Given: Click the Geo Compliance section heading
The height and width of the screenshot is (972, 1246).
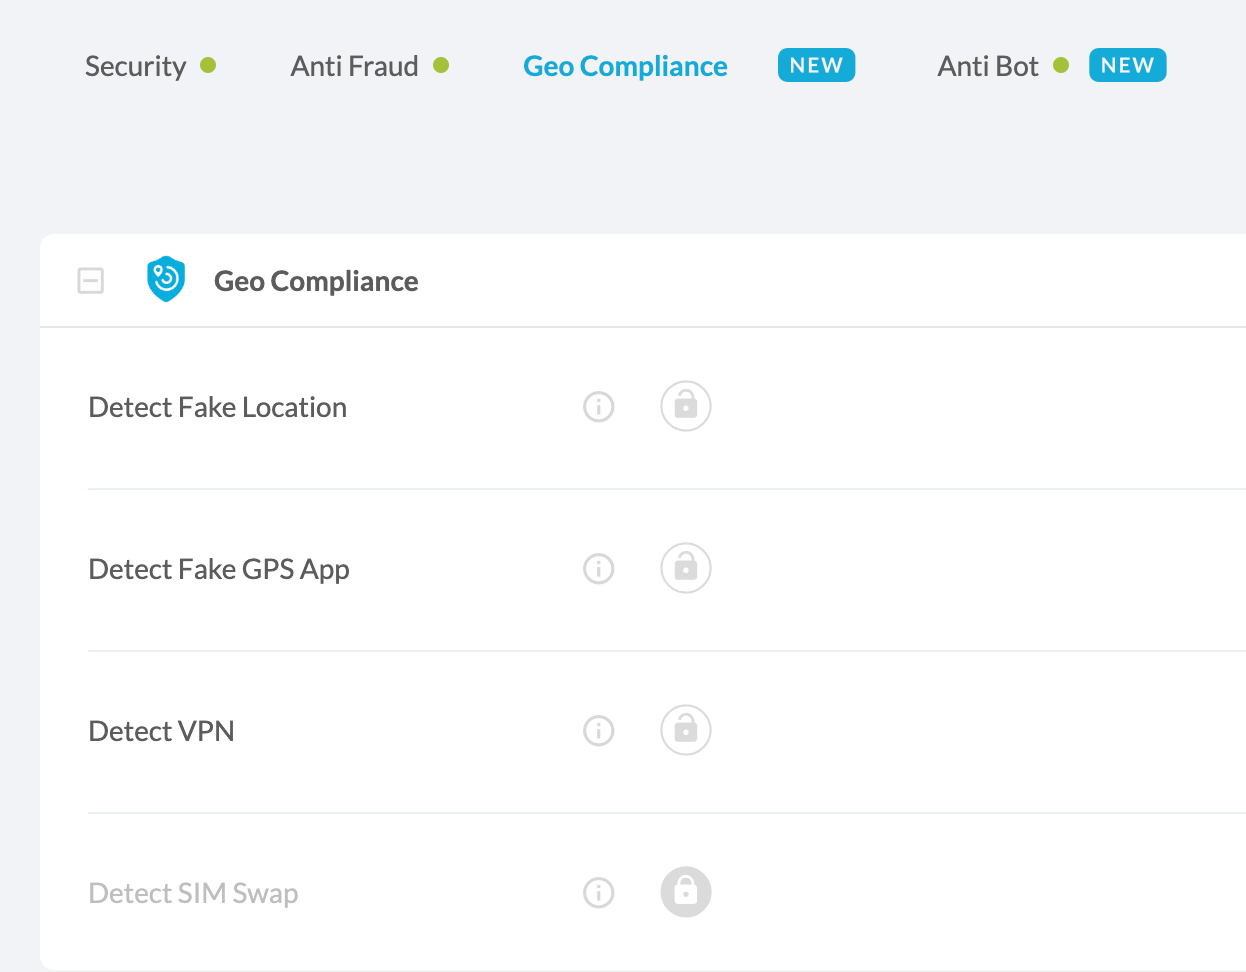Looking at the screenshot, I should 316,281.
